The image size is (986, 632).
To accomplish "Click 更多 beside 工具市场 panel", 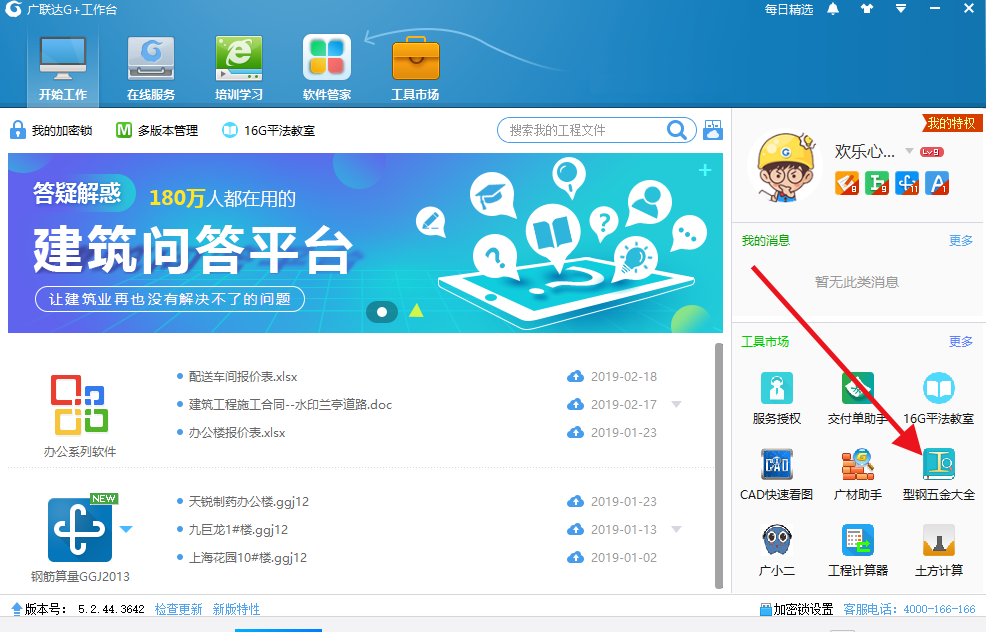I will coord(961,341).
